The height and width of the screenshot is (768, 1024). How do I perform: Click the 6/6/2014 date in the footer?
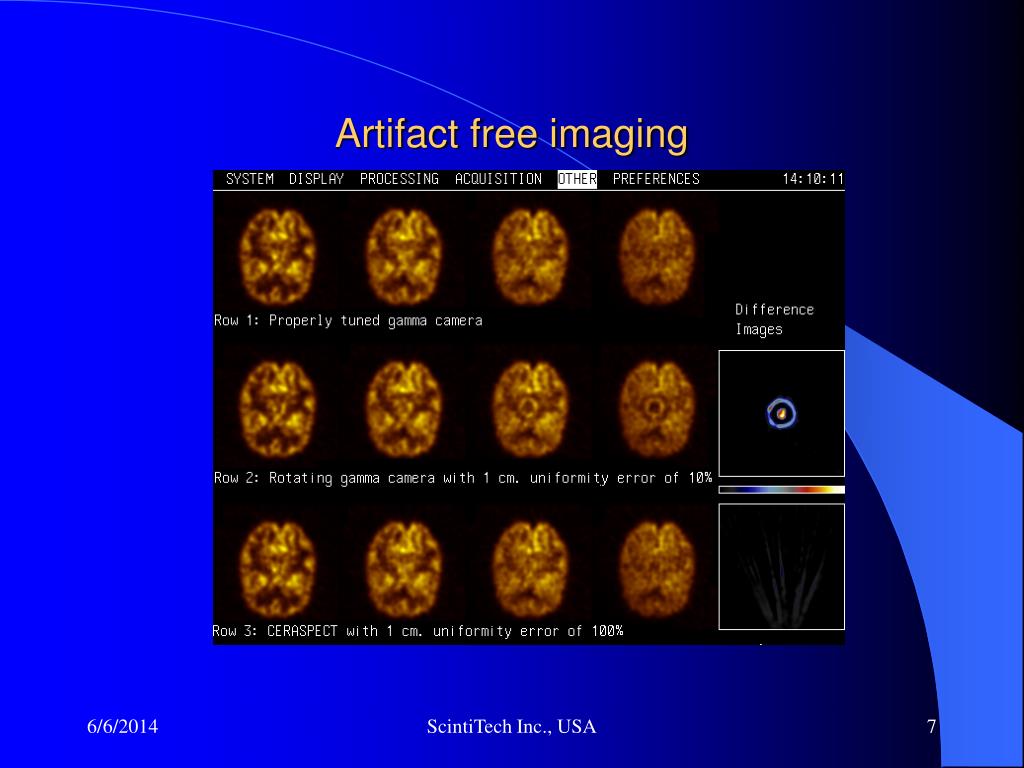[x=123, y=726]
